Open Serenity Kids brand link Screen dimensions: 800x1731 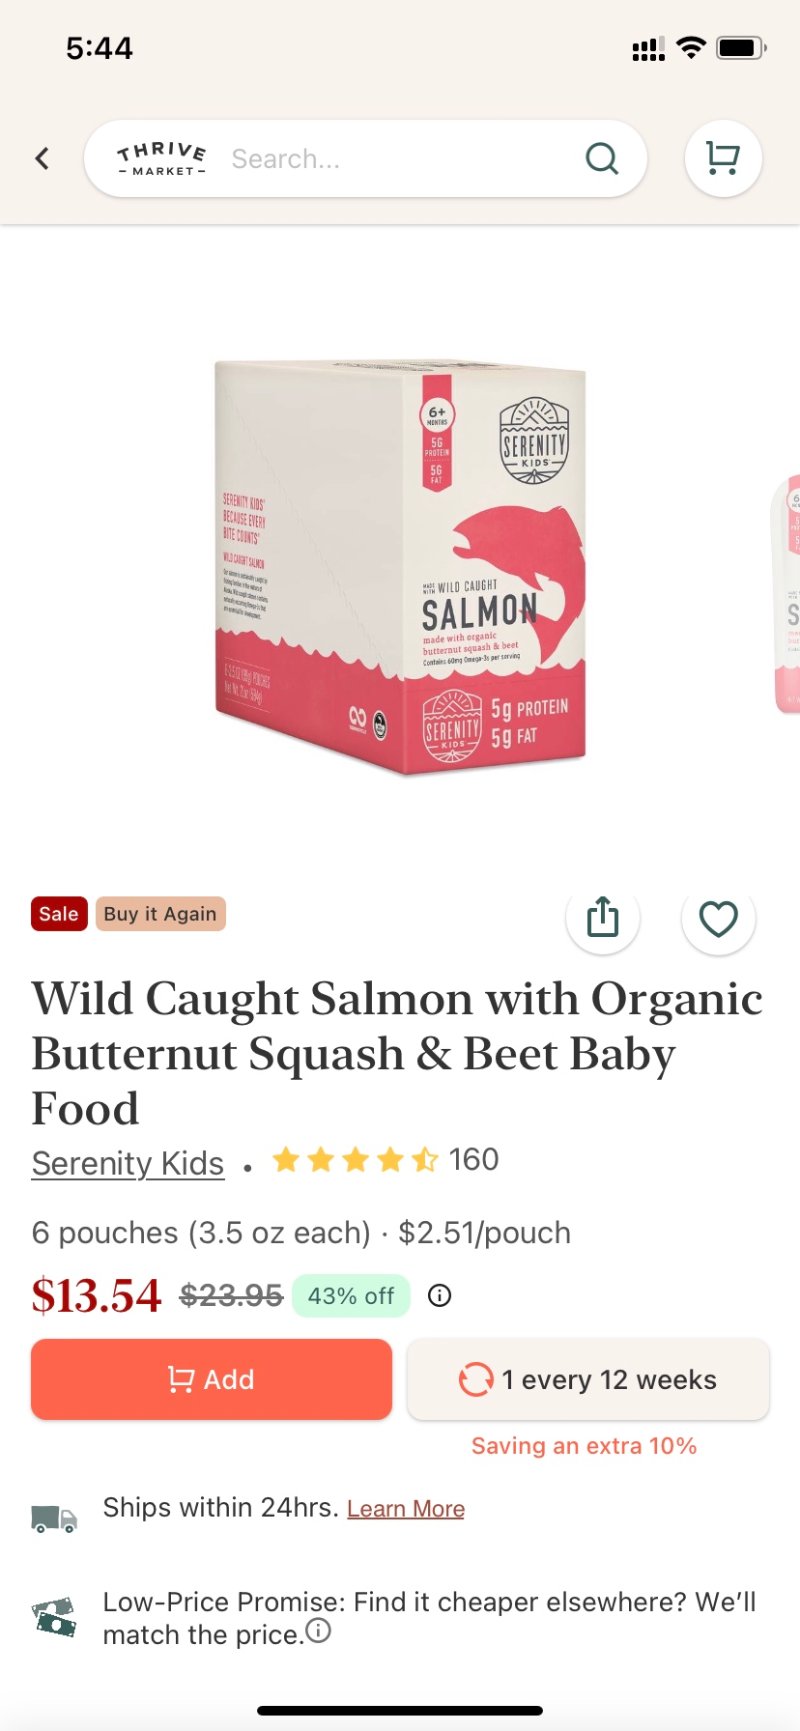tap(128, 1163)
